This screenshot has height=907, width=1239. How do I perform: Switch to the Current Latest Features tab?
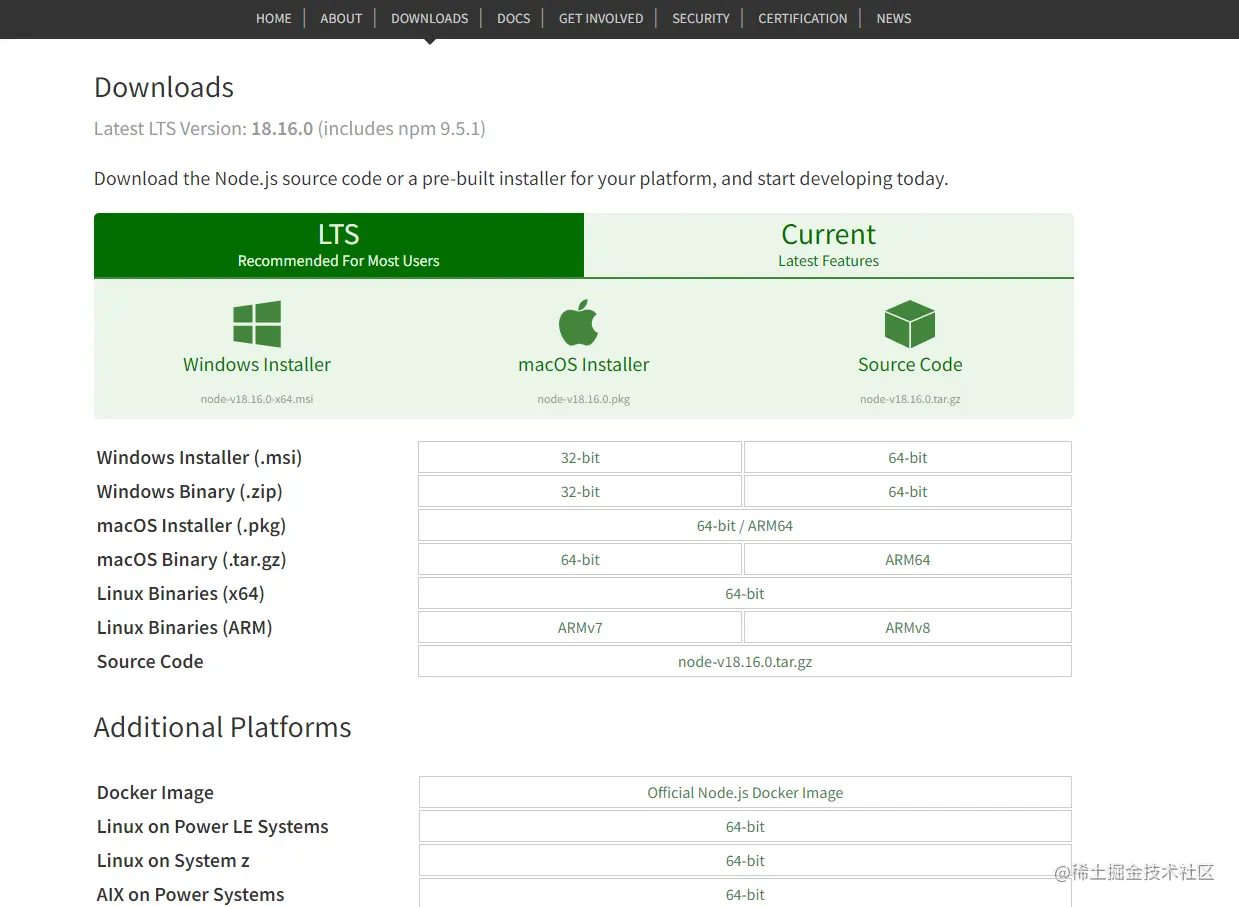click(x=829, y=245)
